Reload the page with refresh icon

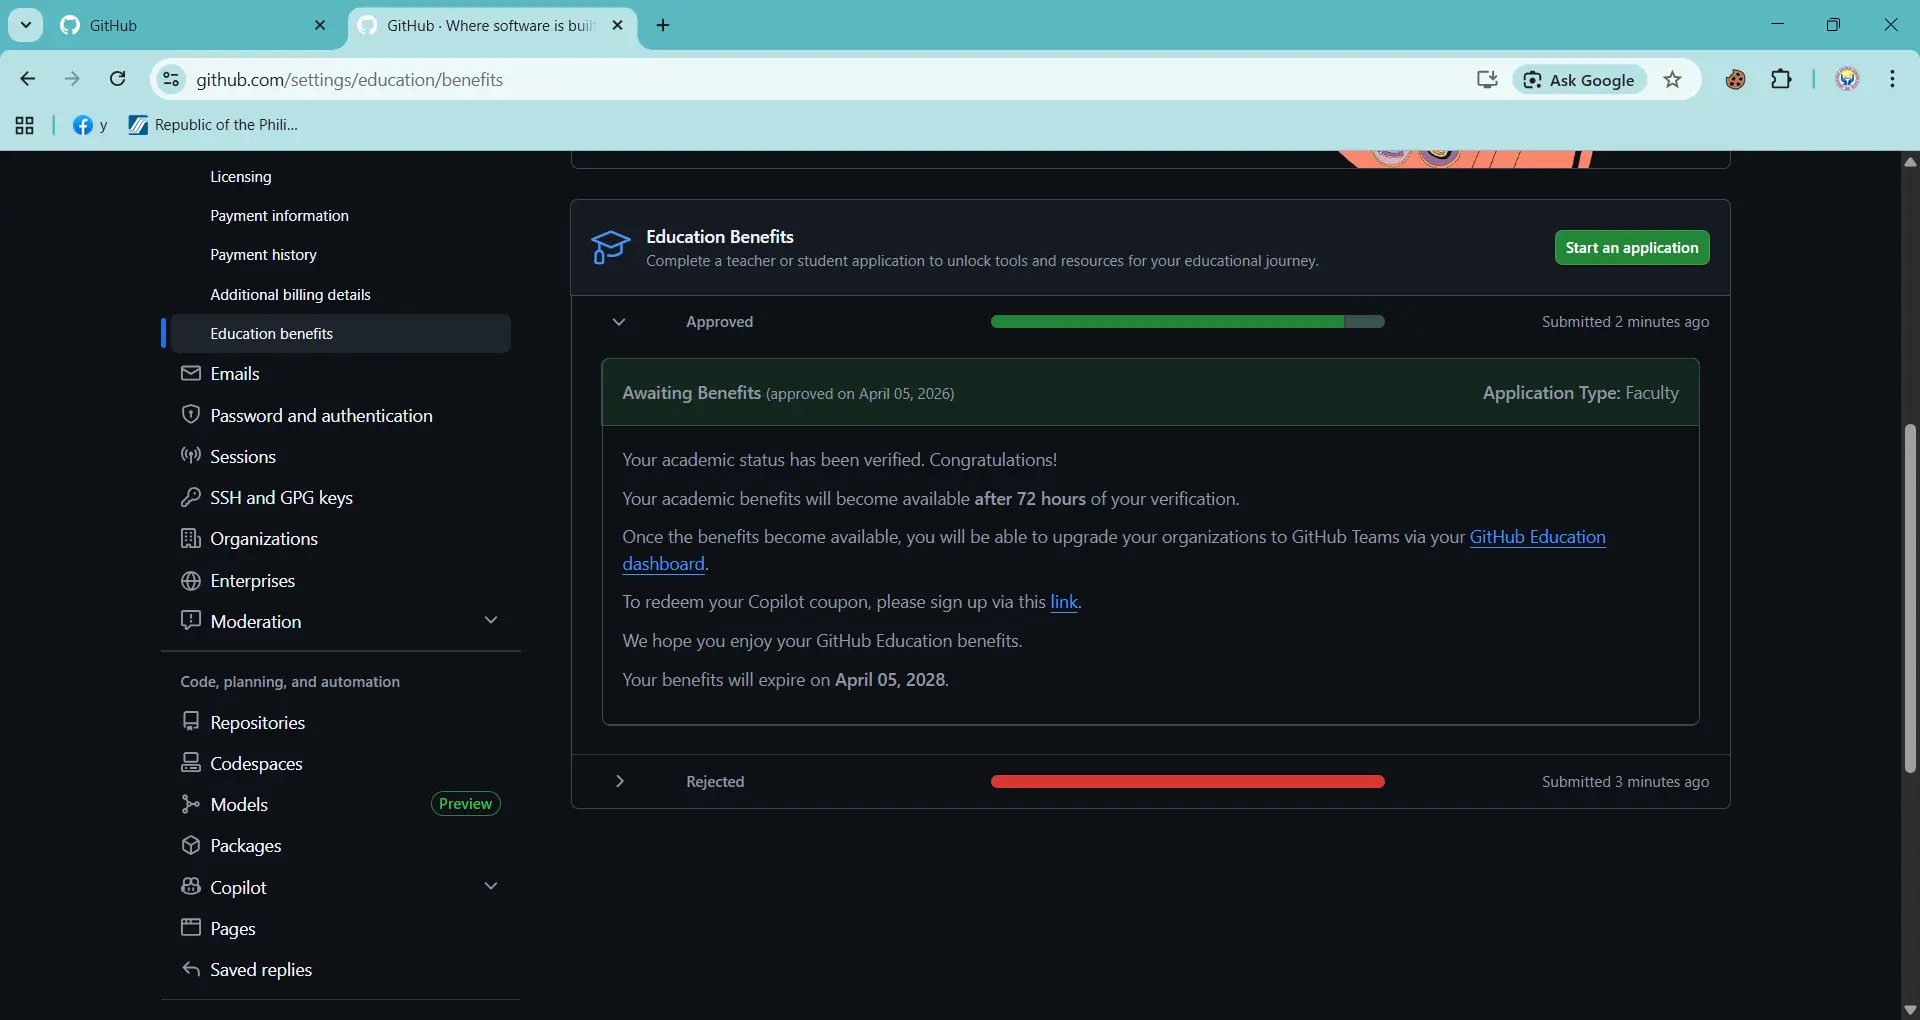(117, 79)
